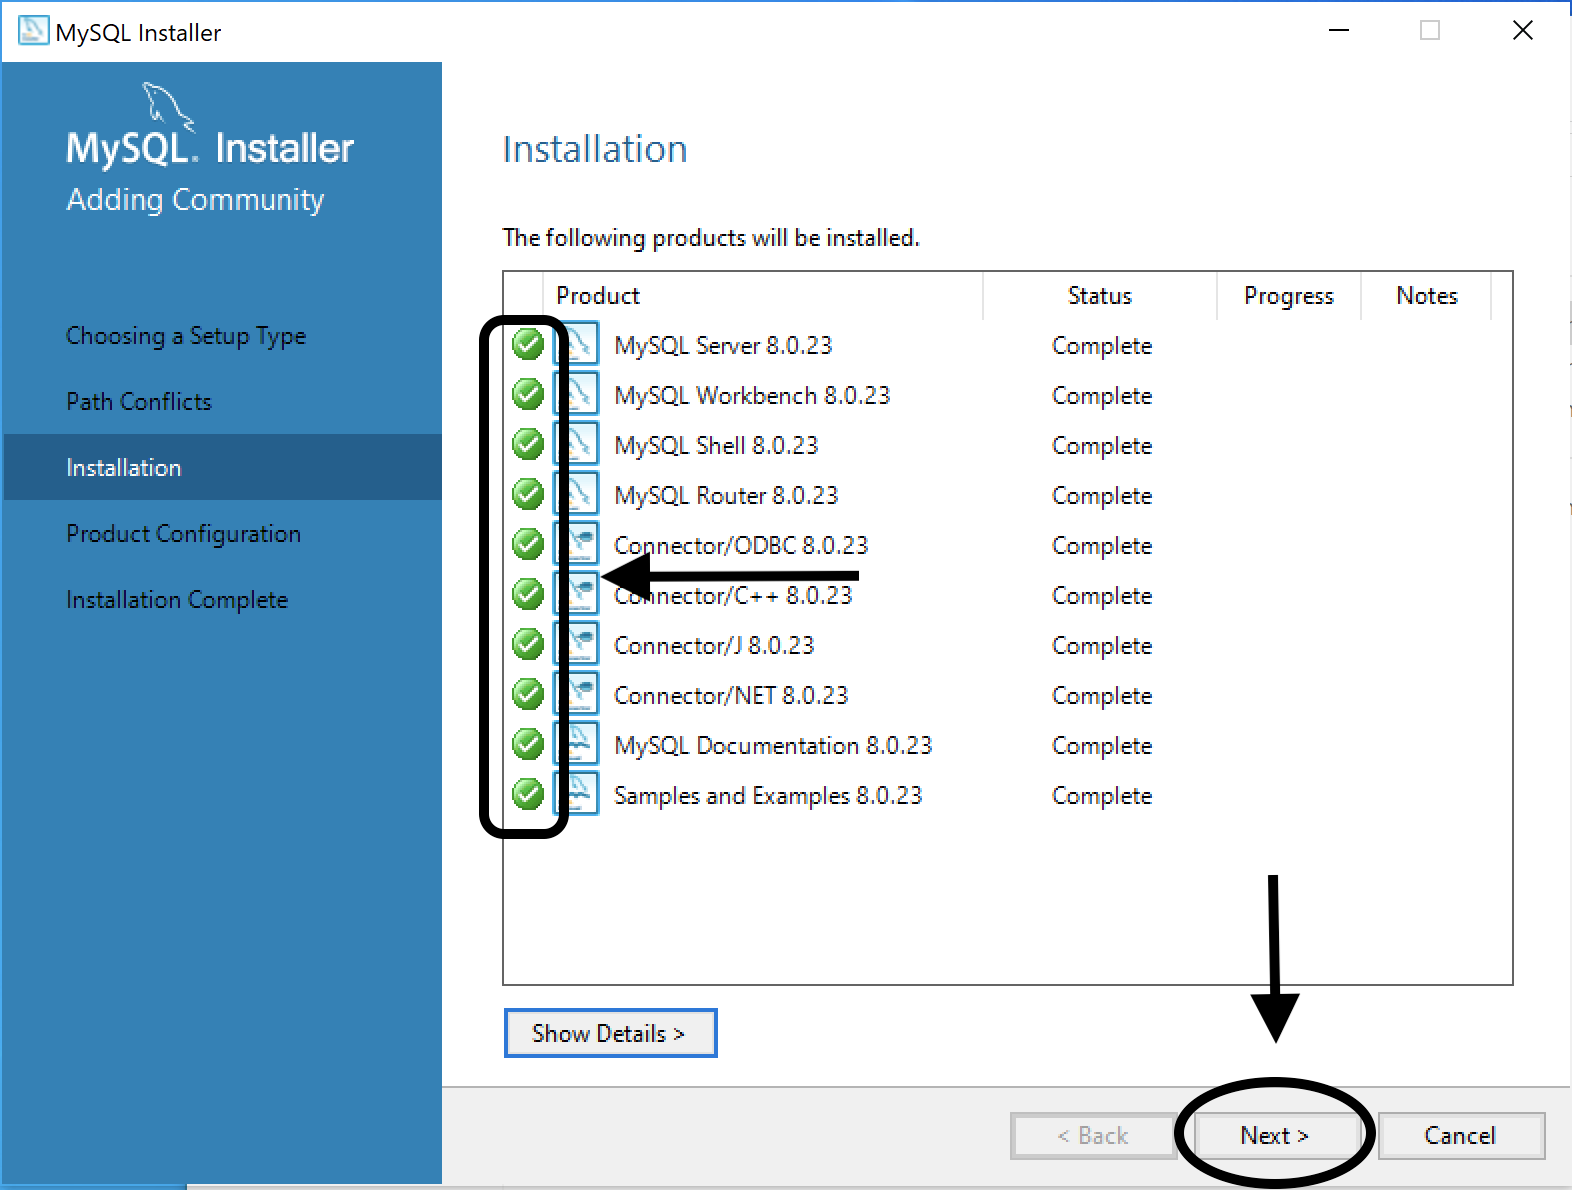Click Complete status for Connector/NET
The image size is (1572, 1190).
(x=1102, y=696)
